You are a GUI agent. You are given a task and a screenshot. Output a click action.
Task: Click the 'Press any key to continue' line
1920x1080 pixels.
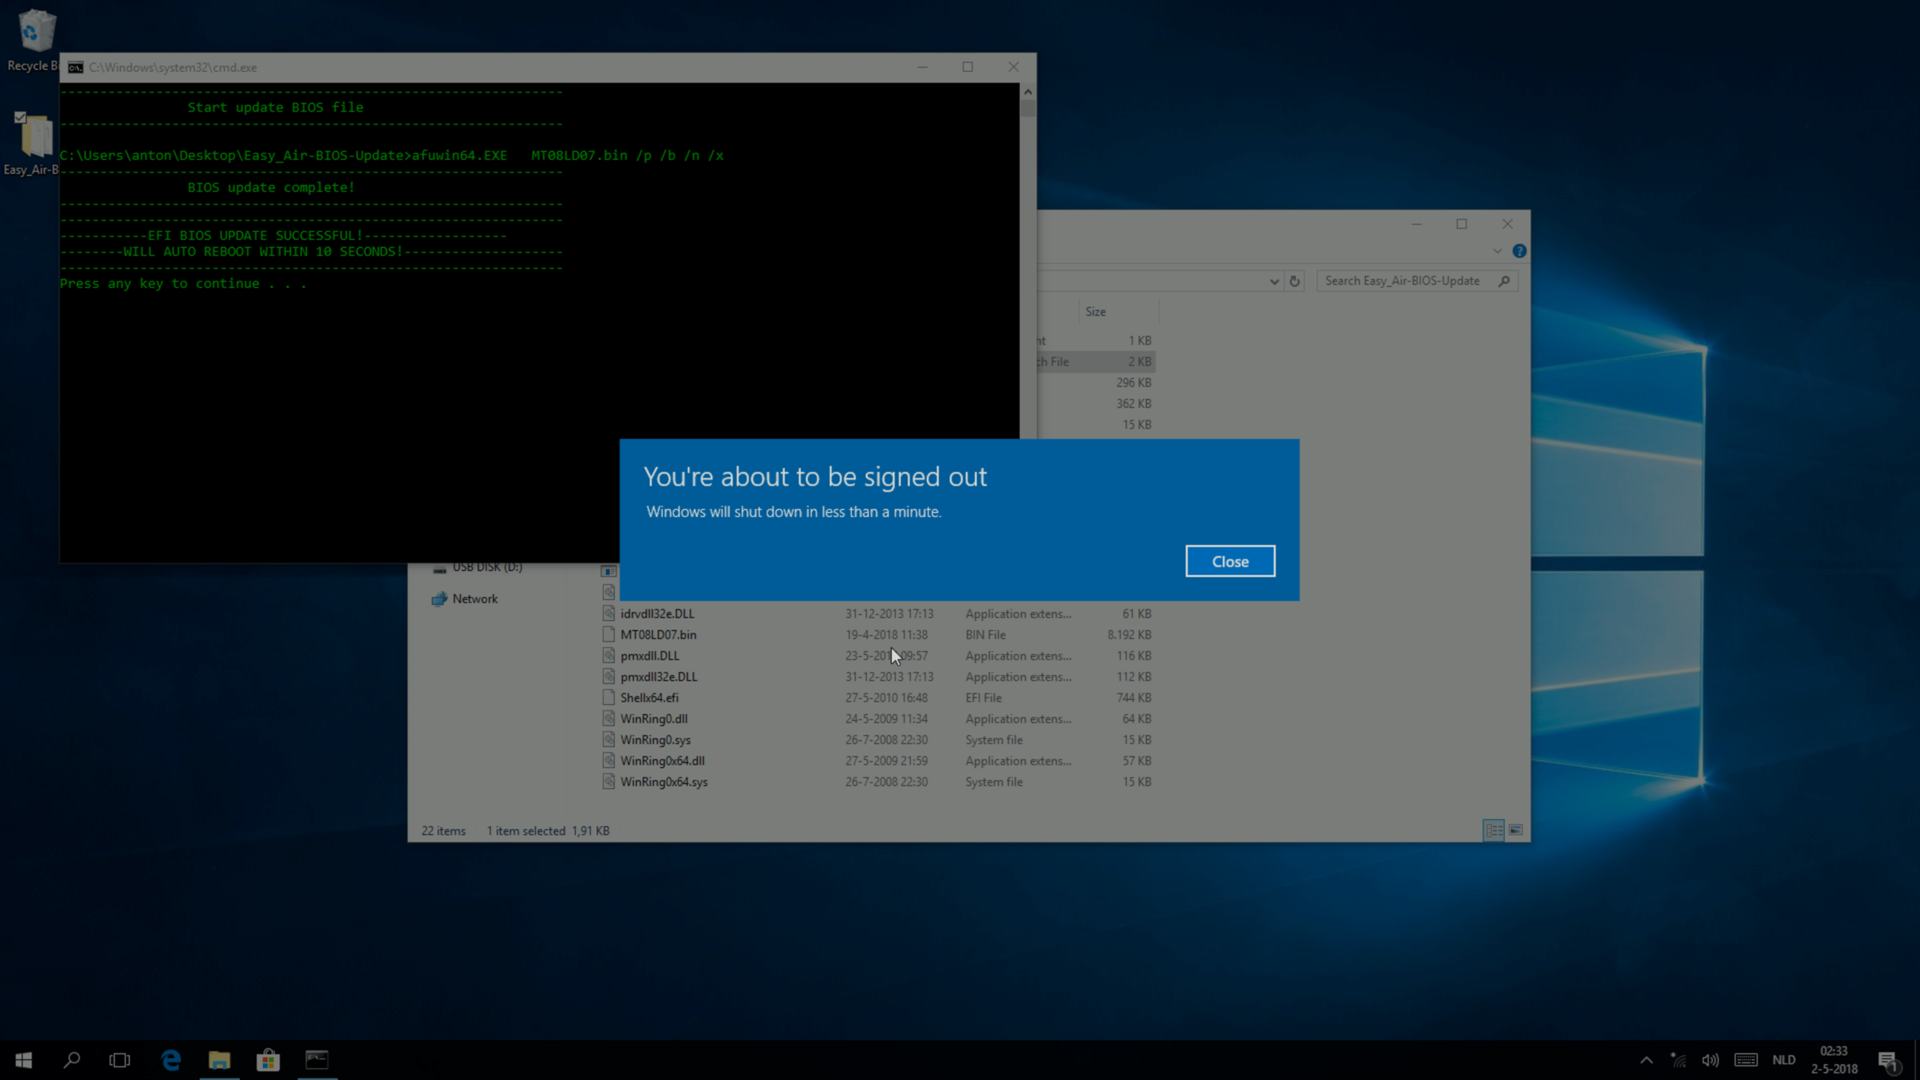click(x=183, y=284)
